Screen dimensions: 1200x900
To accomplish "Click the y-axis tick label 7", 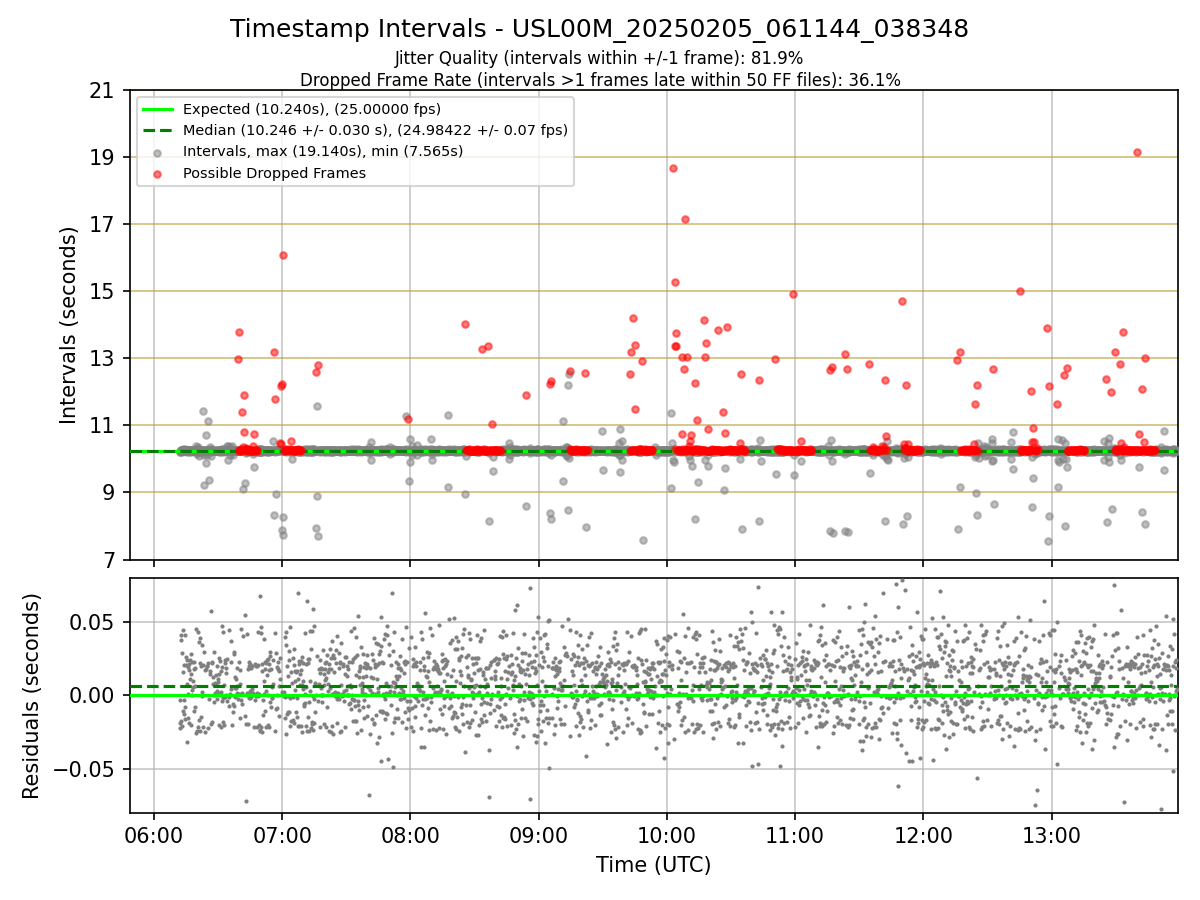I will pyautogui.click(x=107, y=560).
